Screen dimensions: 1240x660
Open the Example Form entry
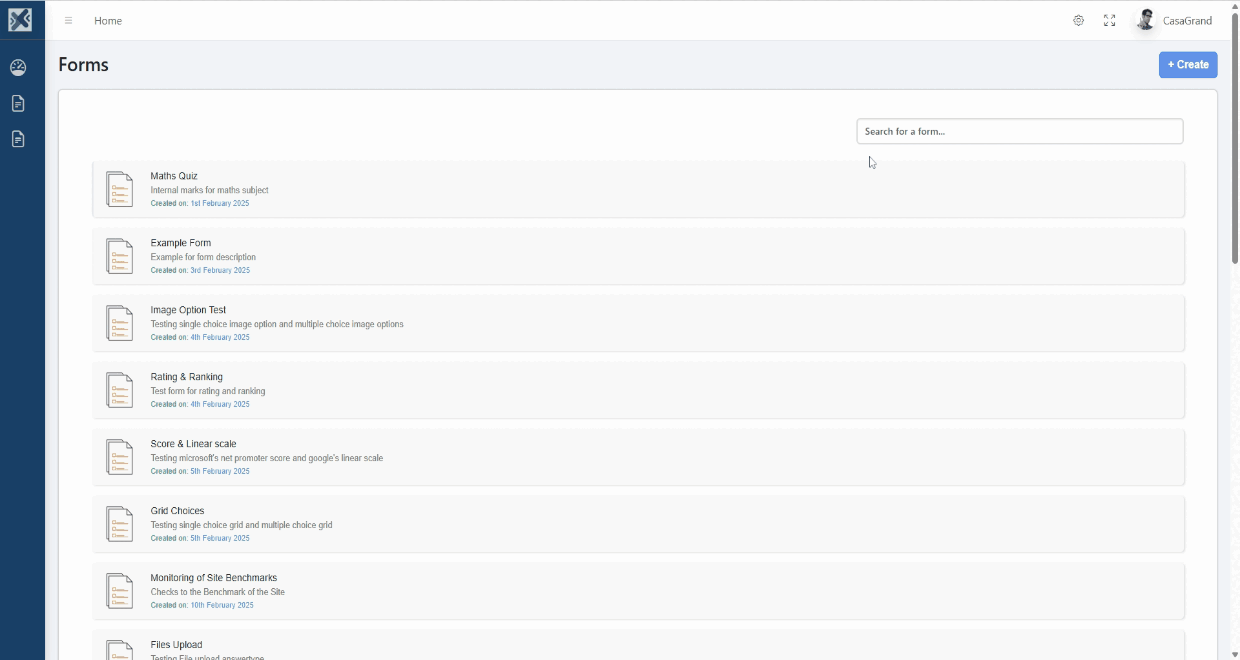(181, 243)
